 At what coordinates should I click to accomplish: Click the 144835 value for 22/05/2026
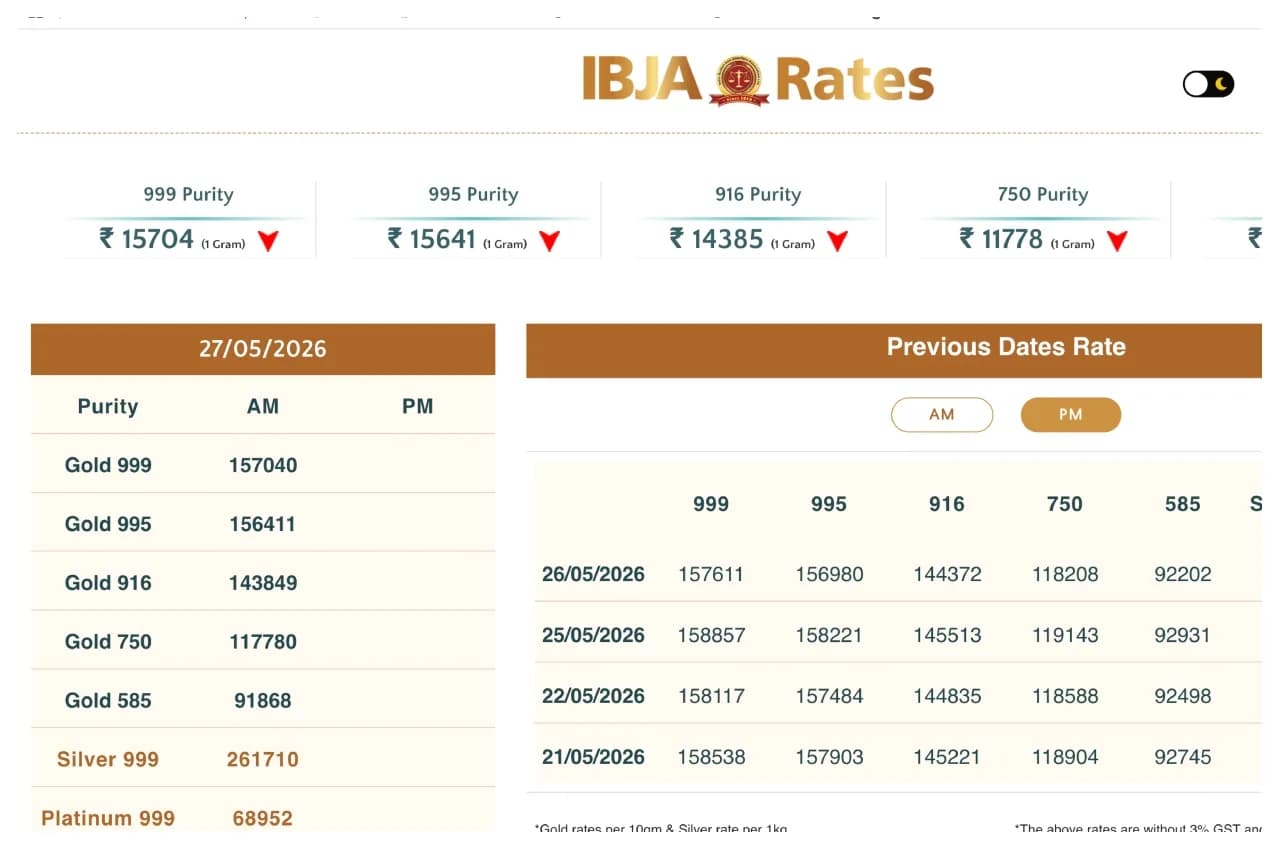[x=947, y=696]
